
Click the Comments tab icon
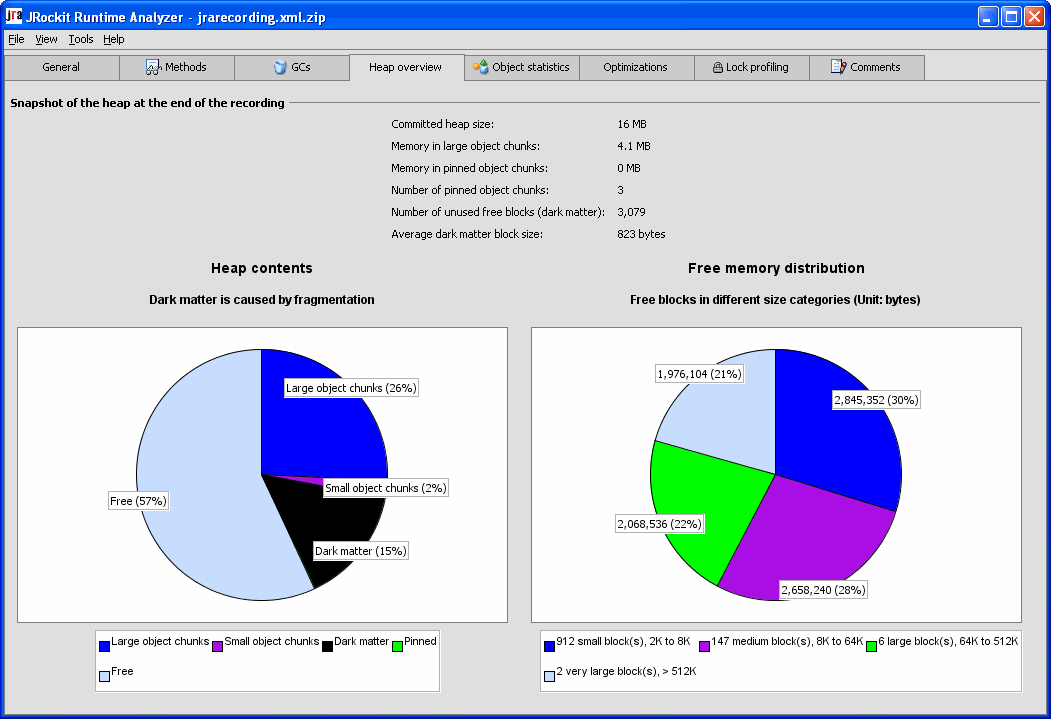[839, 67]
